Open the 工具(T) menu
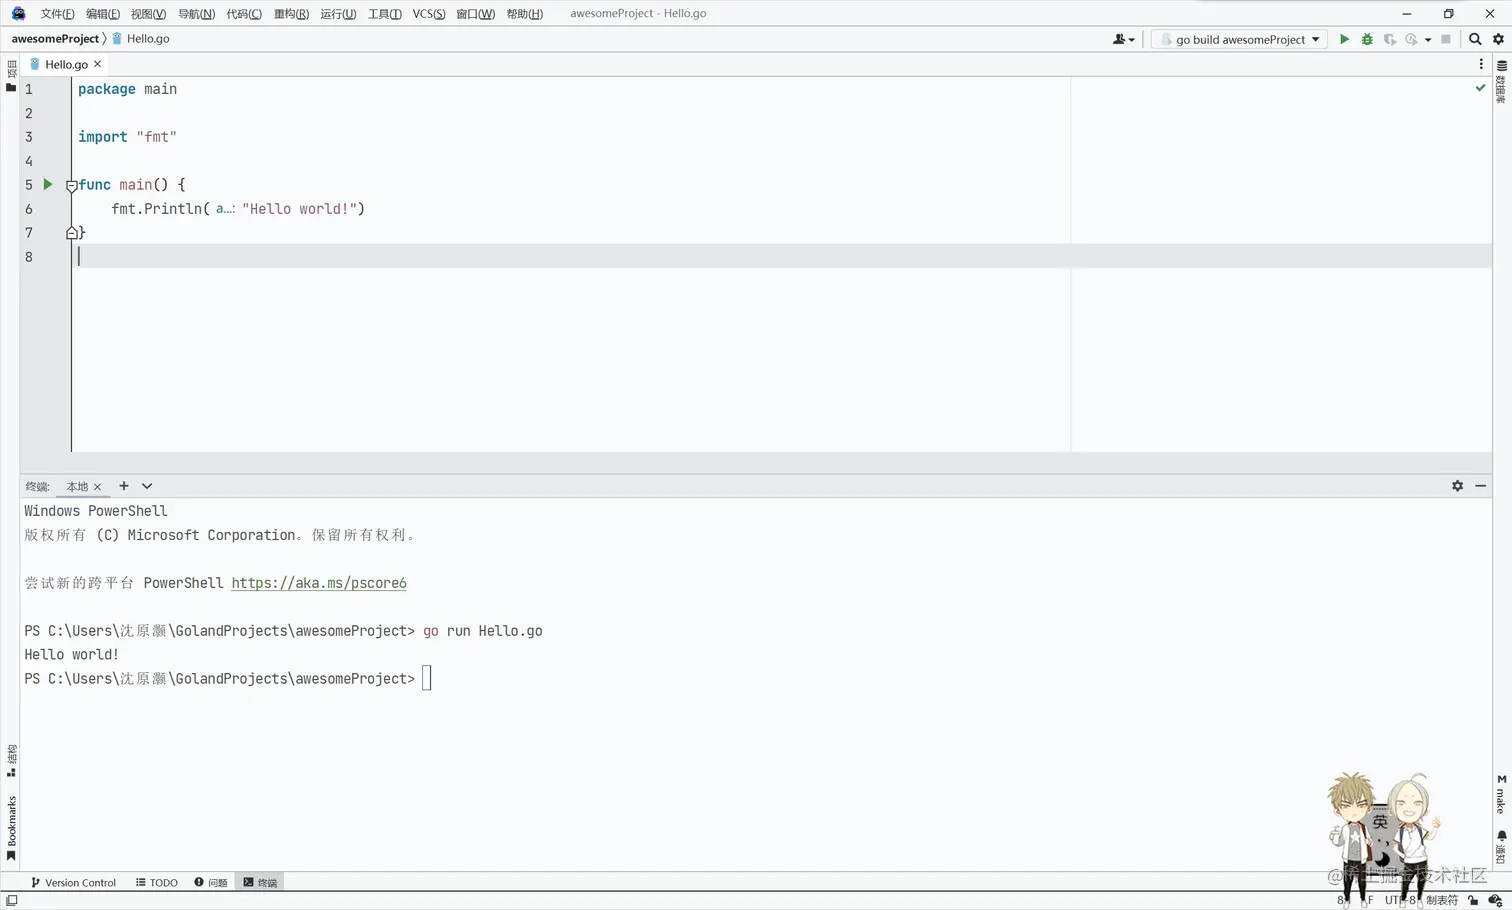The width and height of the screenshot is (1512, 910). point(384,14)
